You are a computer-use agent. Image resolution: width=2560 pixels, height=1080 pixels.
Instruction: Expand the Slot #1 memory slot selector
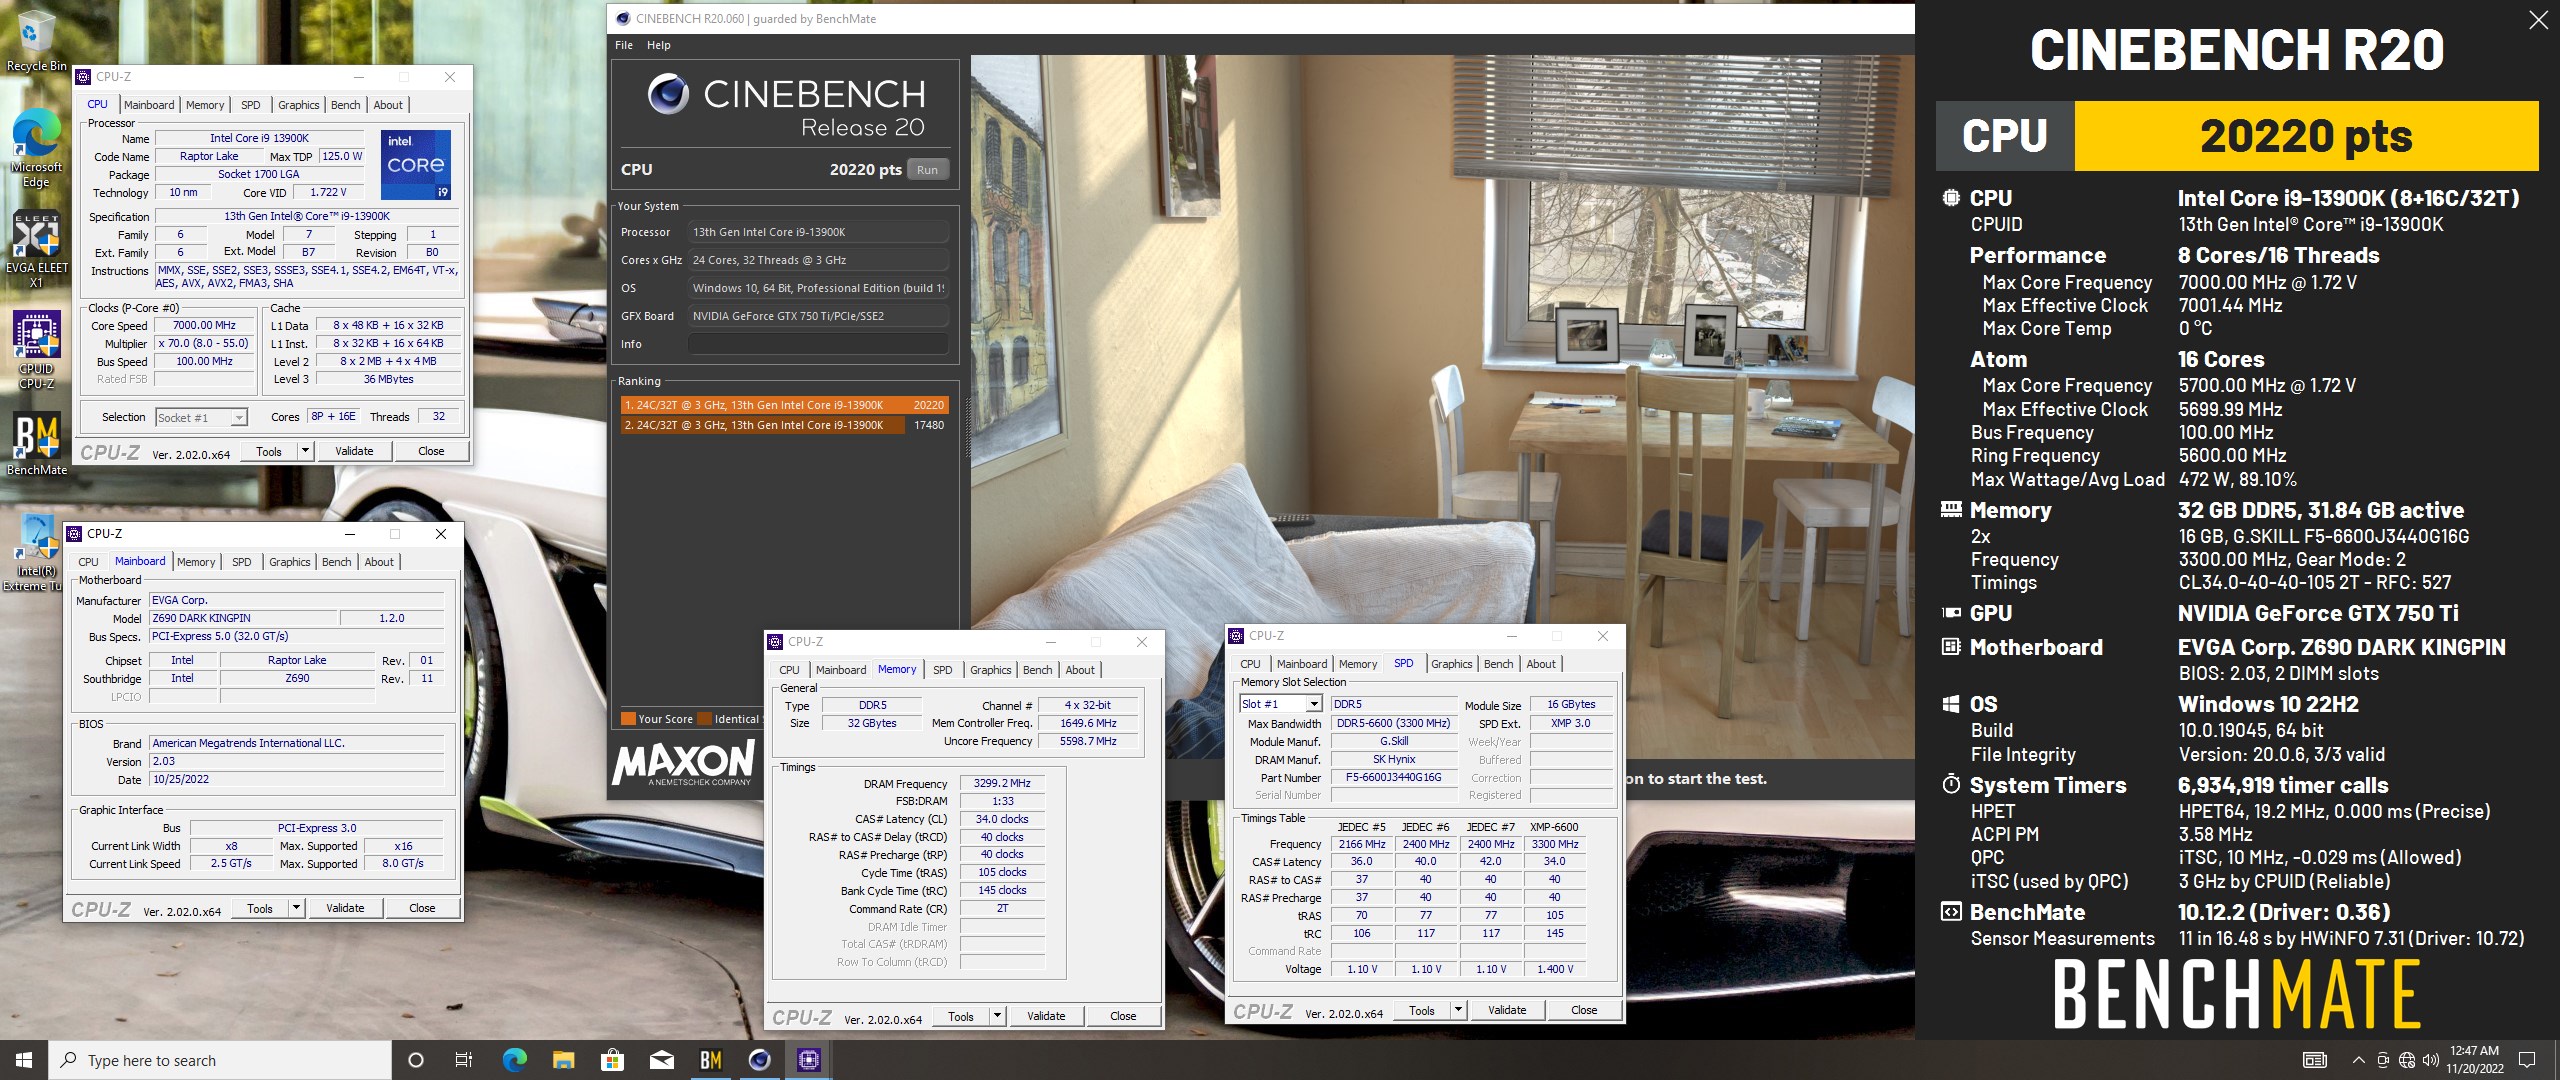pyautogui.click(x=1313, y=704)
